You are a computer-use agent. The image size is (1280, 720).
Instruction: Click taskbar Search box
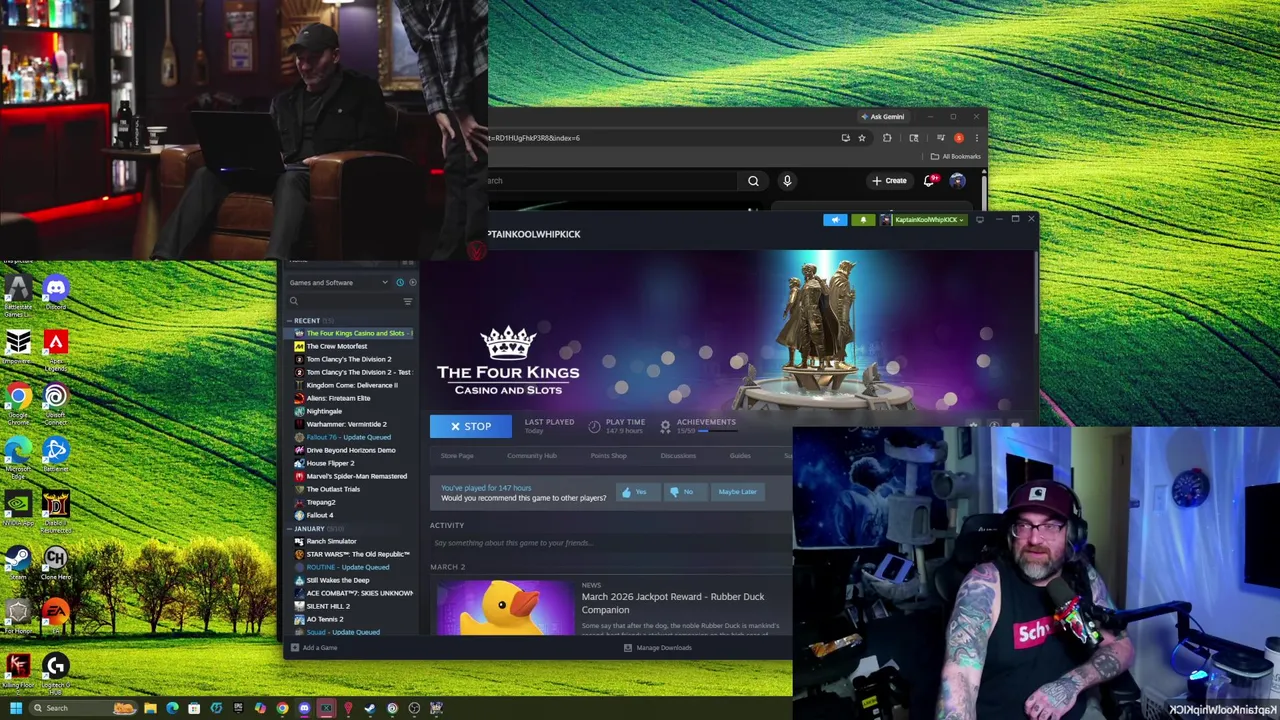click(x=85, y=709)
